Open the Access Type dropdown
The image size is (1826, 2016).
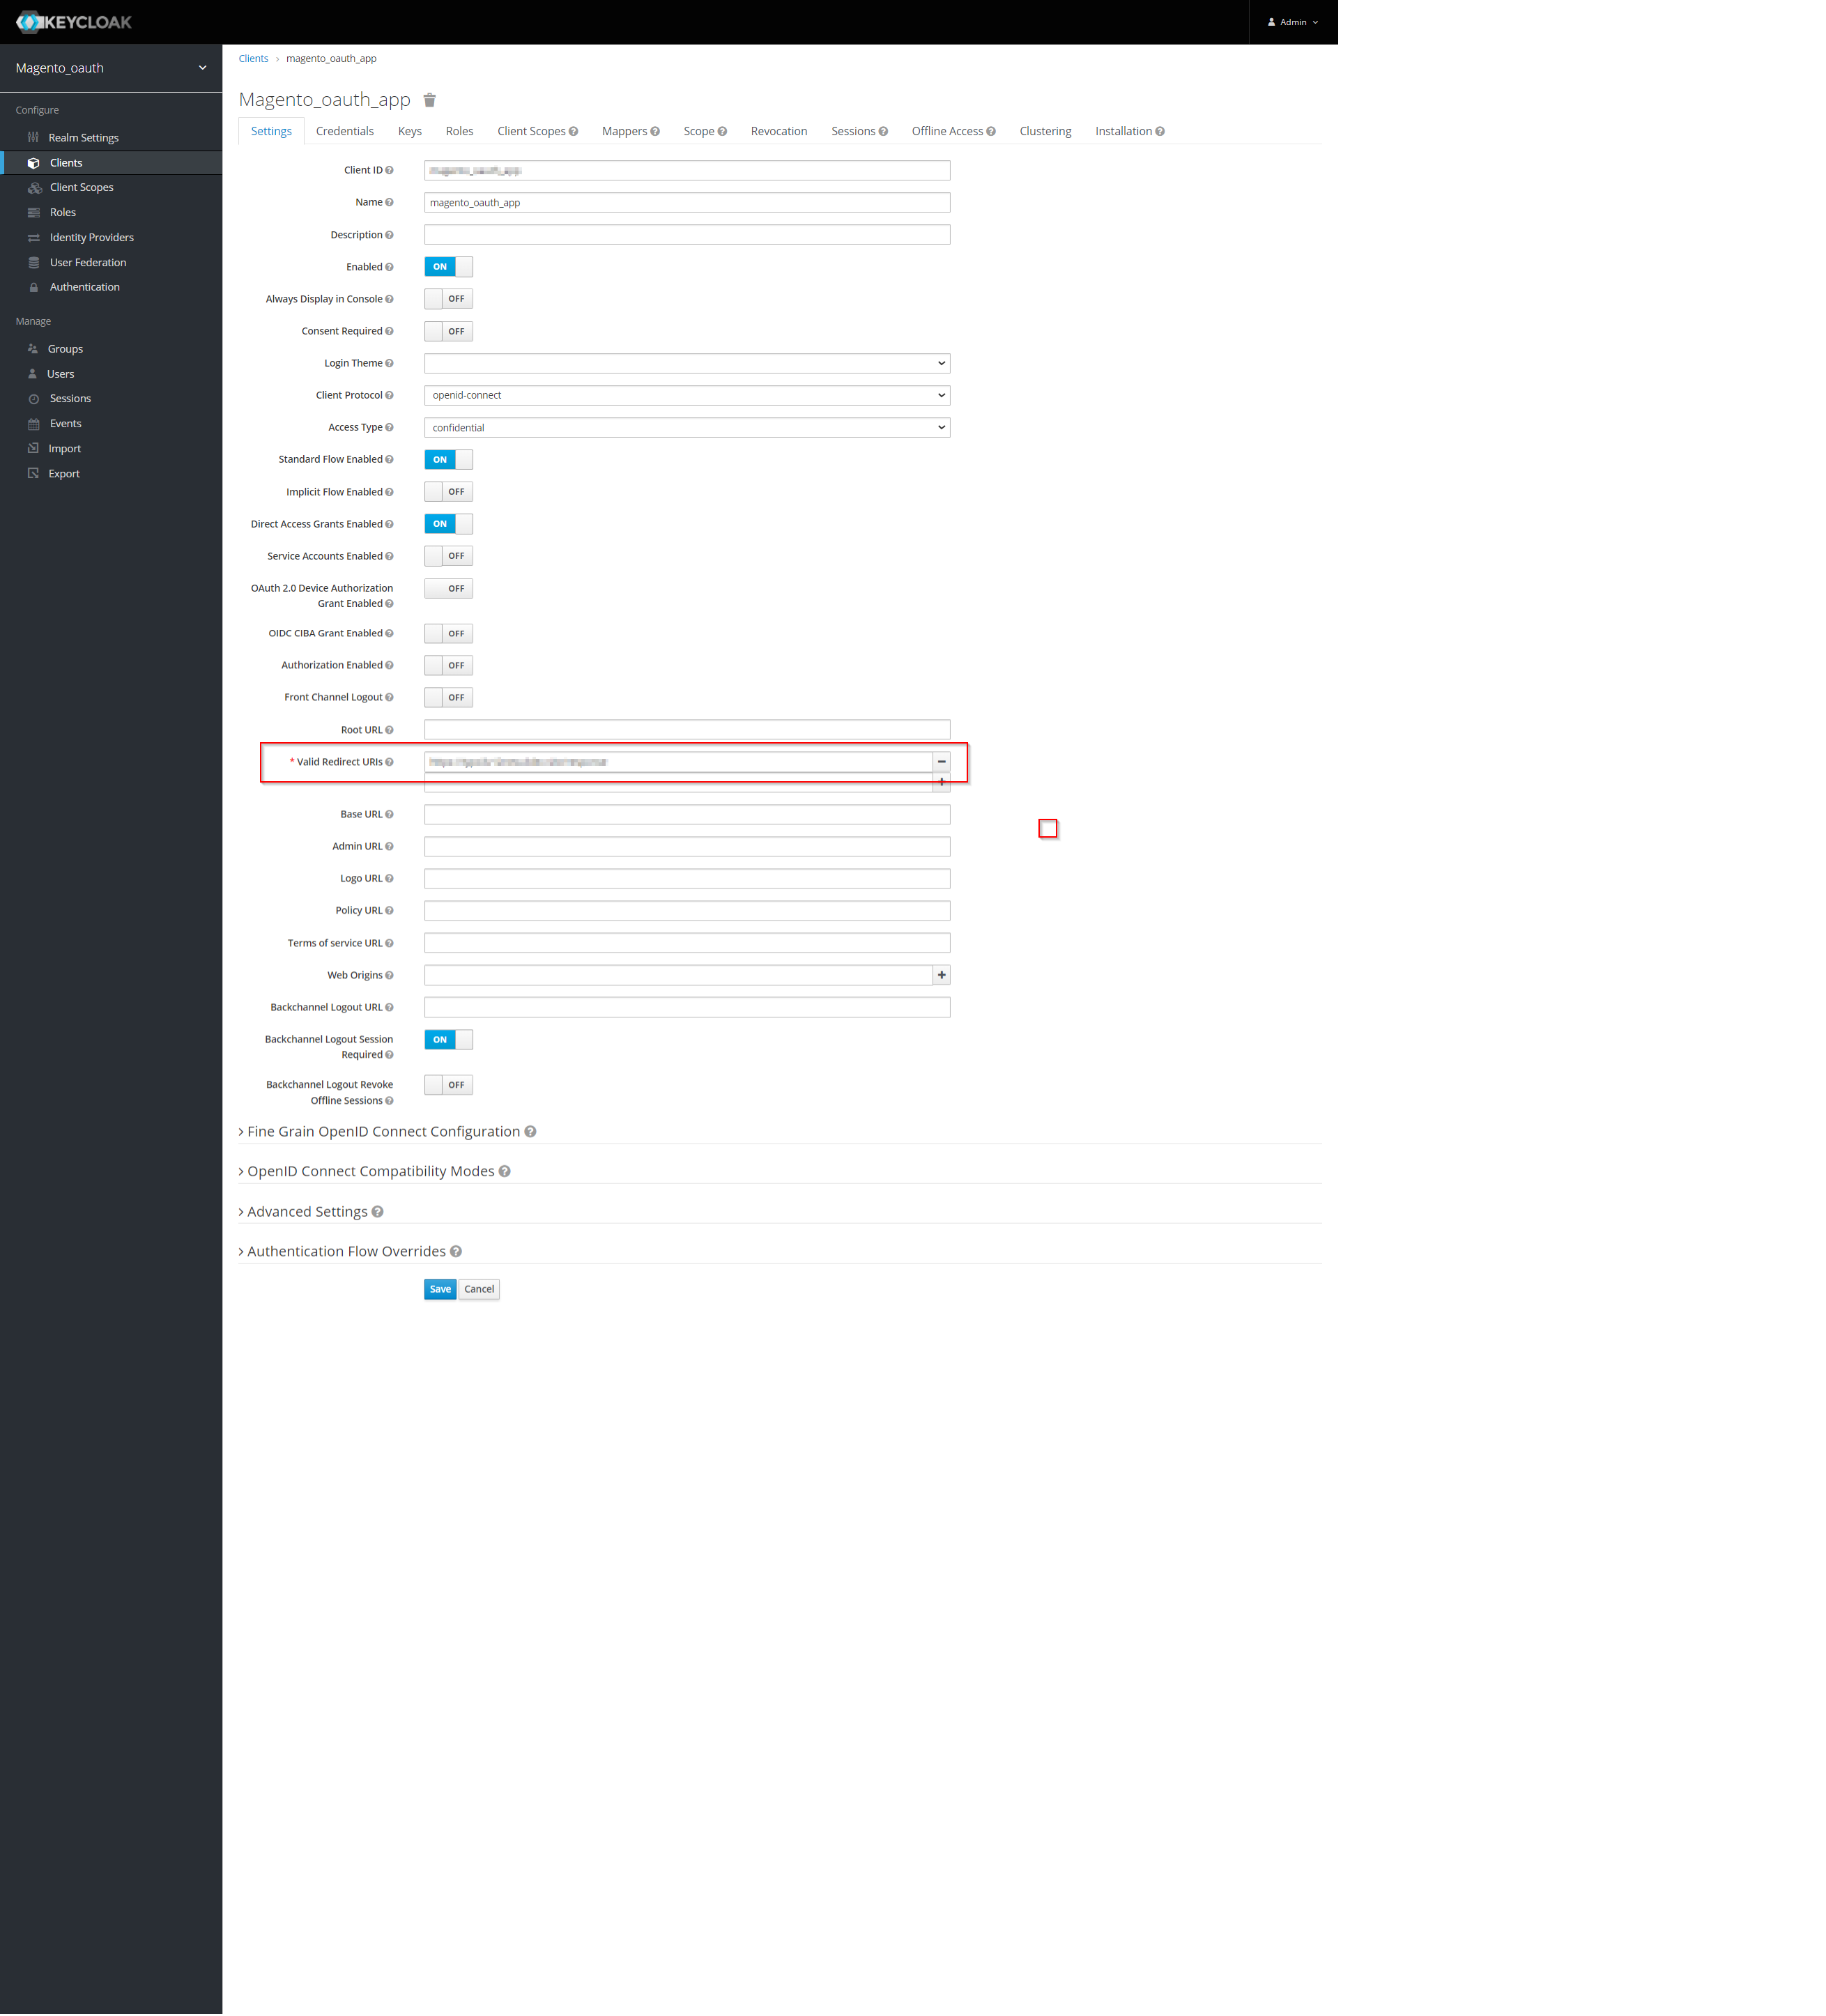pos(686,428)
